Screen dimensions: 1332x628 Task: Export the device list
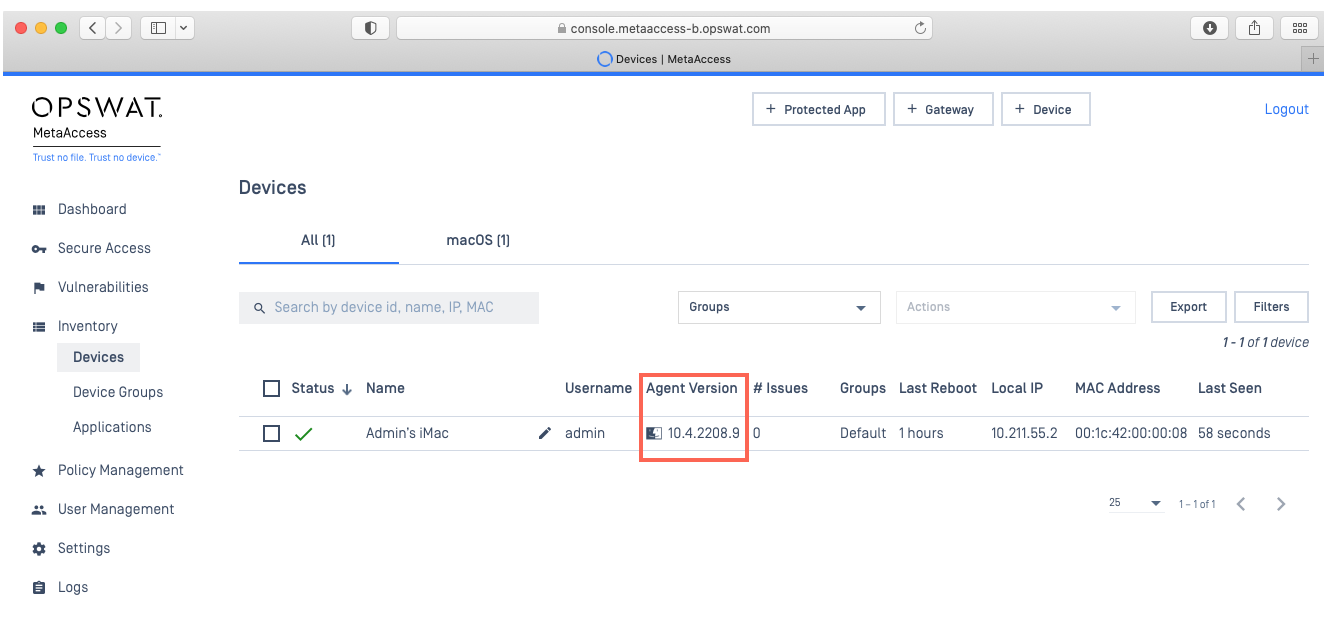tap(1188, 307)
